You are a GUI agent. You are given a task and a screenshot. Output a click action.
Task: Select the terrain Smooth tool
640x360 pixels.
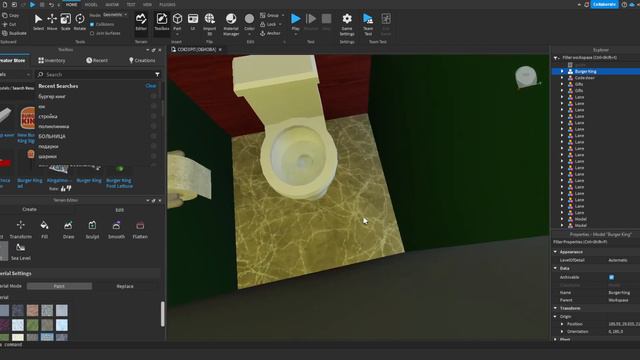[x=116, y=229]
